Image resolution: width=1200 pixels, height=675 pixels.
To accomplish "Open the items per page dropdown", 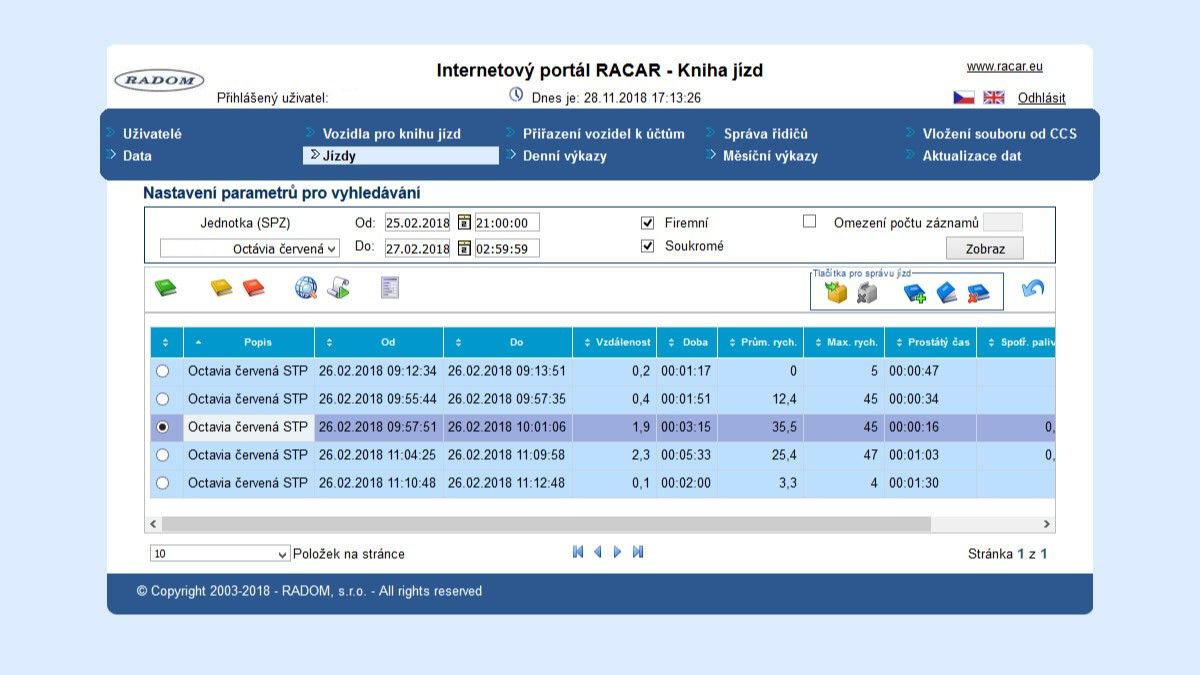I will click(220, 554).
